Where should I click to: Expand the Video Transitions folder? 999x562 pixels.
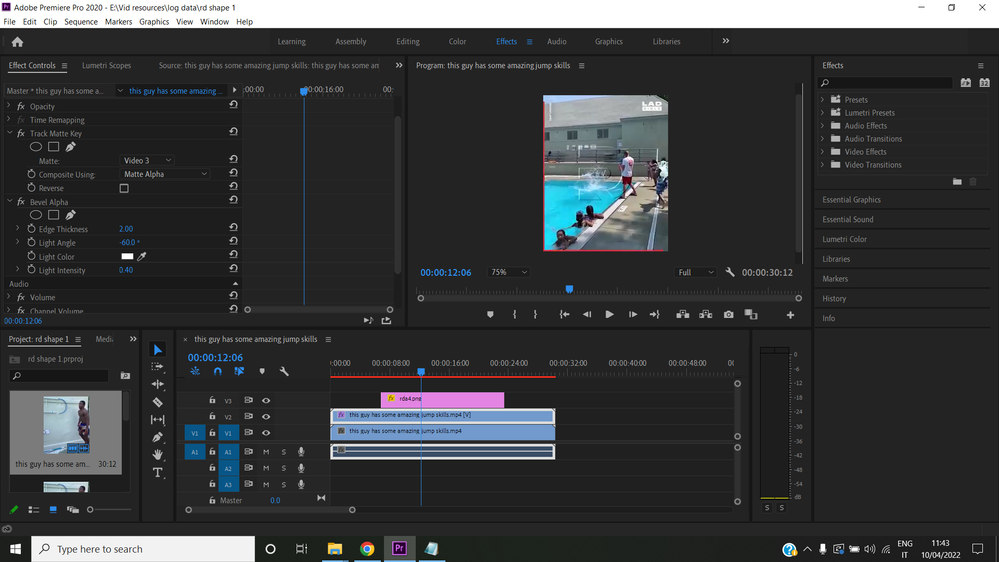click(823, 165)
